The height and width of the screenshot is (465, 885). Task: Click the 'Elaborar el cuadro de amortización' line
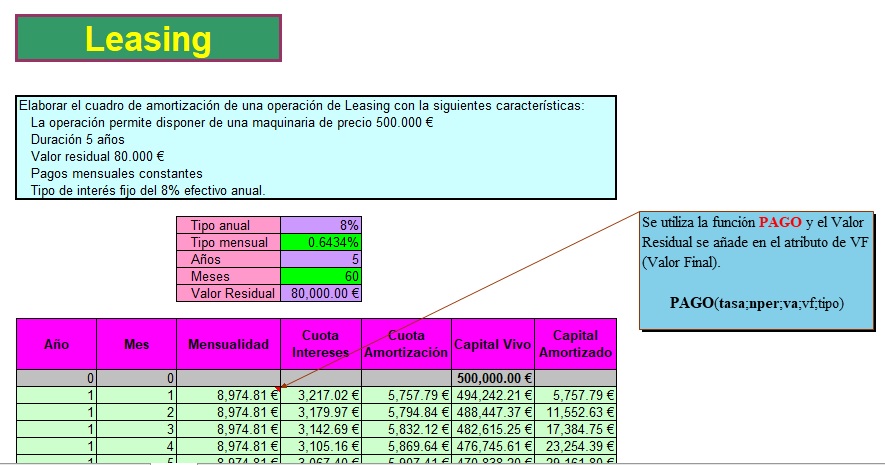(x=302, y=106)
